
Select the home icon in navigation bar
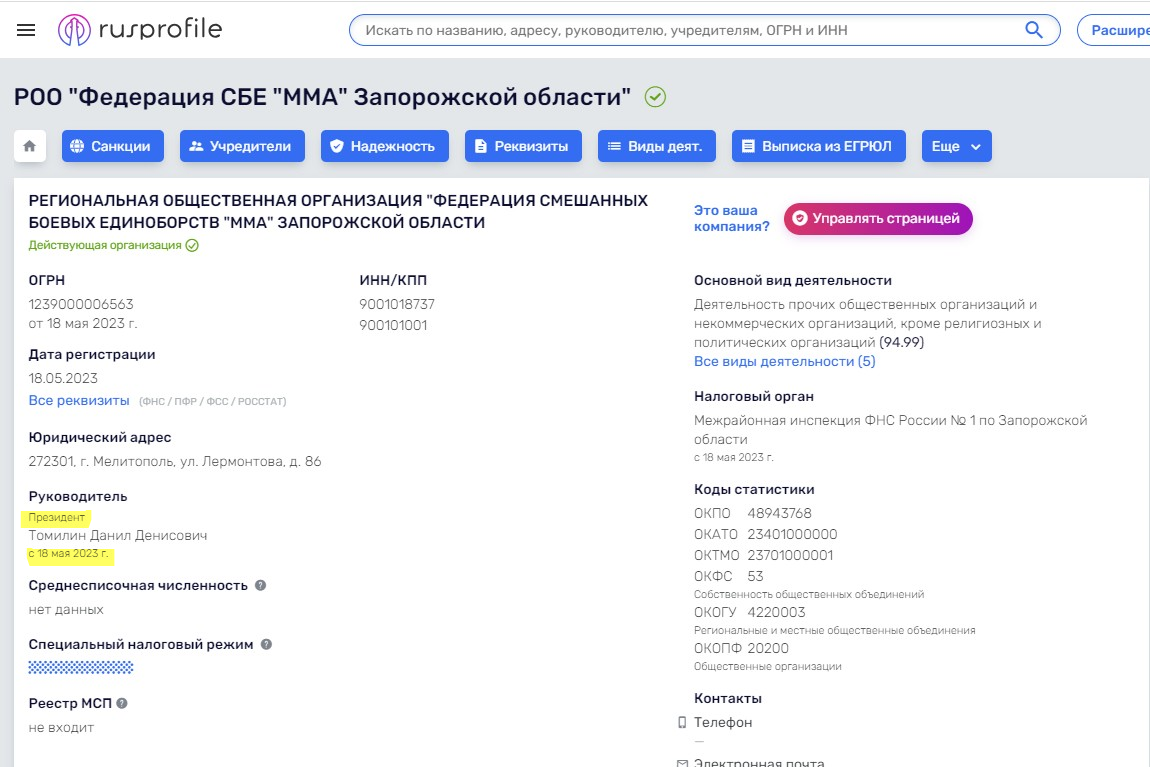coord(31,145)
